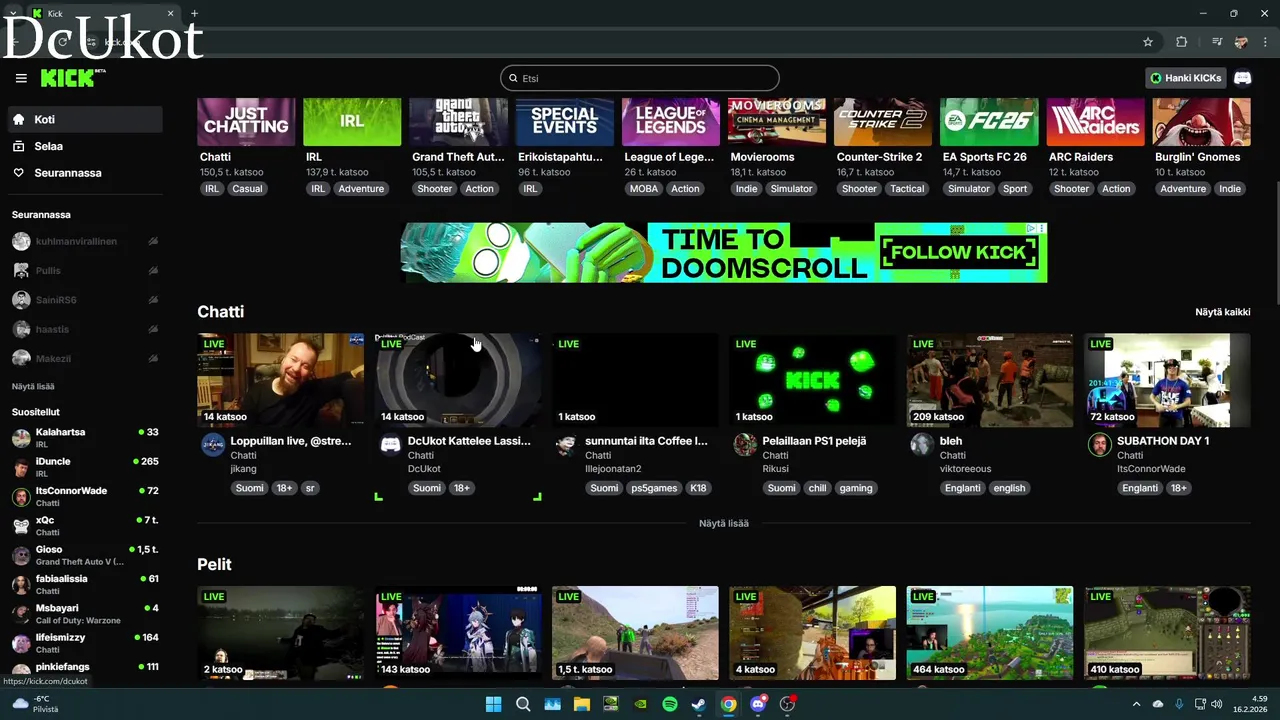1280x720 pixels.
Task: Click fabiaalissia avatar in sidebar
Action: [x=21, y=584]
